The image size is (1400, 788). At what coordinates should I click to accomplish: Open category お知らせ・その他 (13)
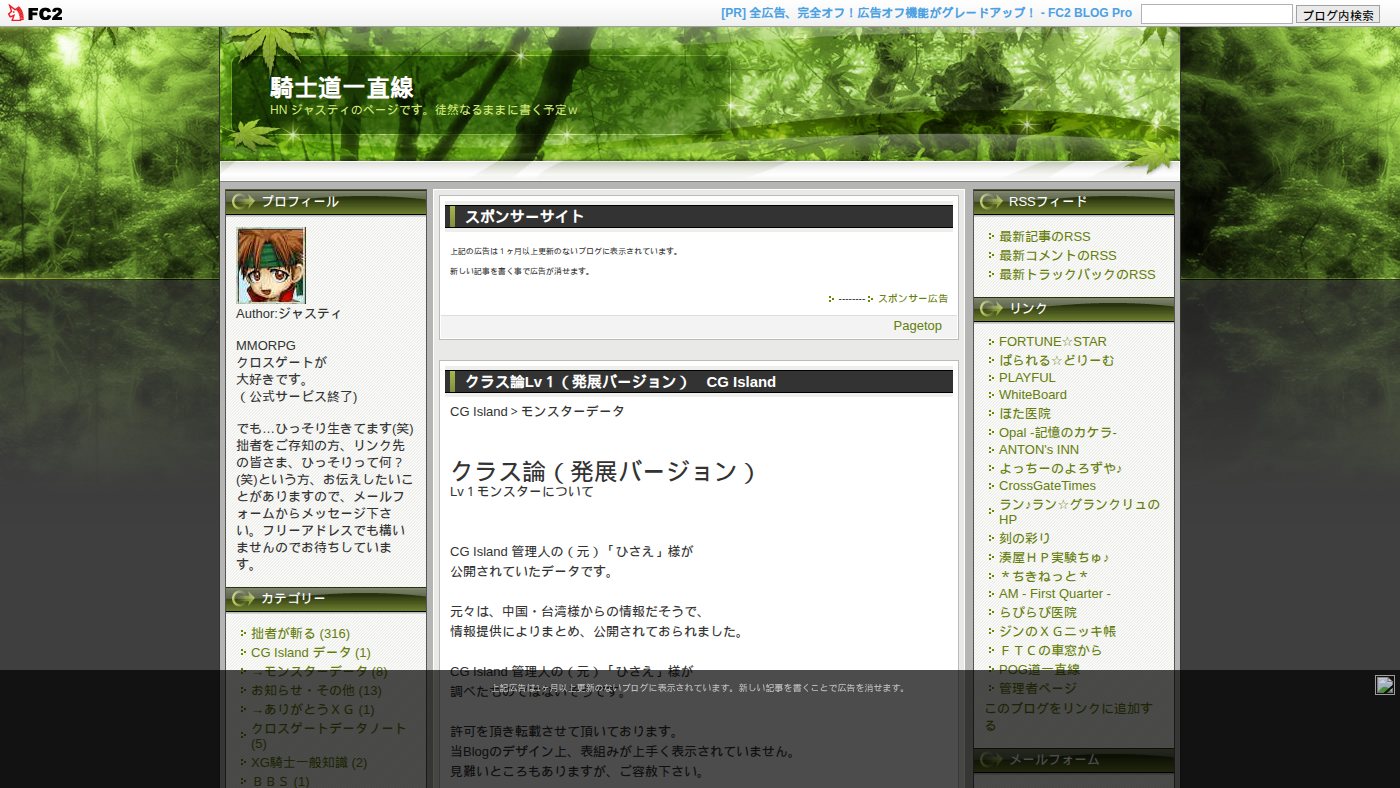coord(316,691)
